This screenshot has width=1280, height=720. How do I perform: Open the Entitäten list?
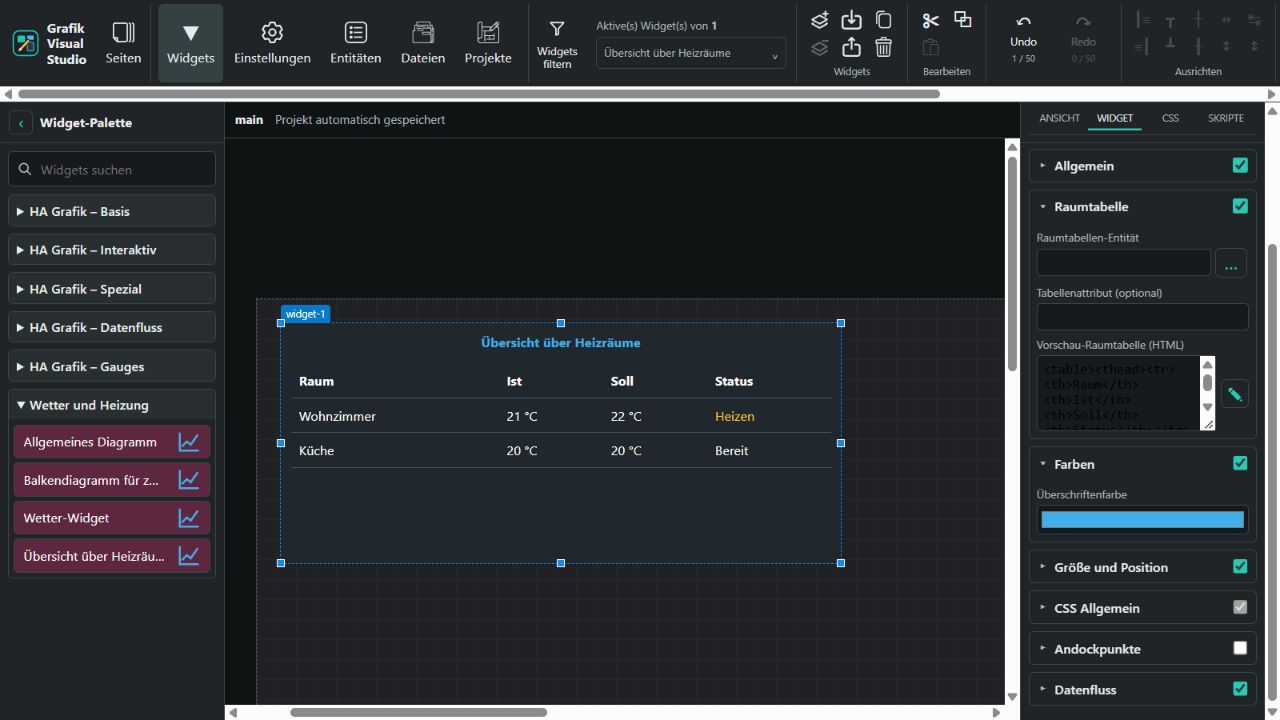[356, 43]
